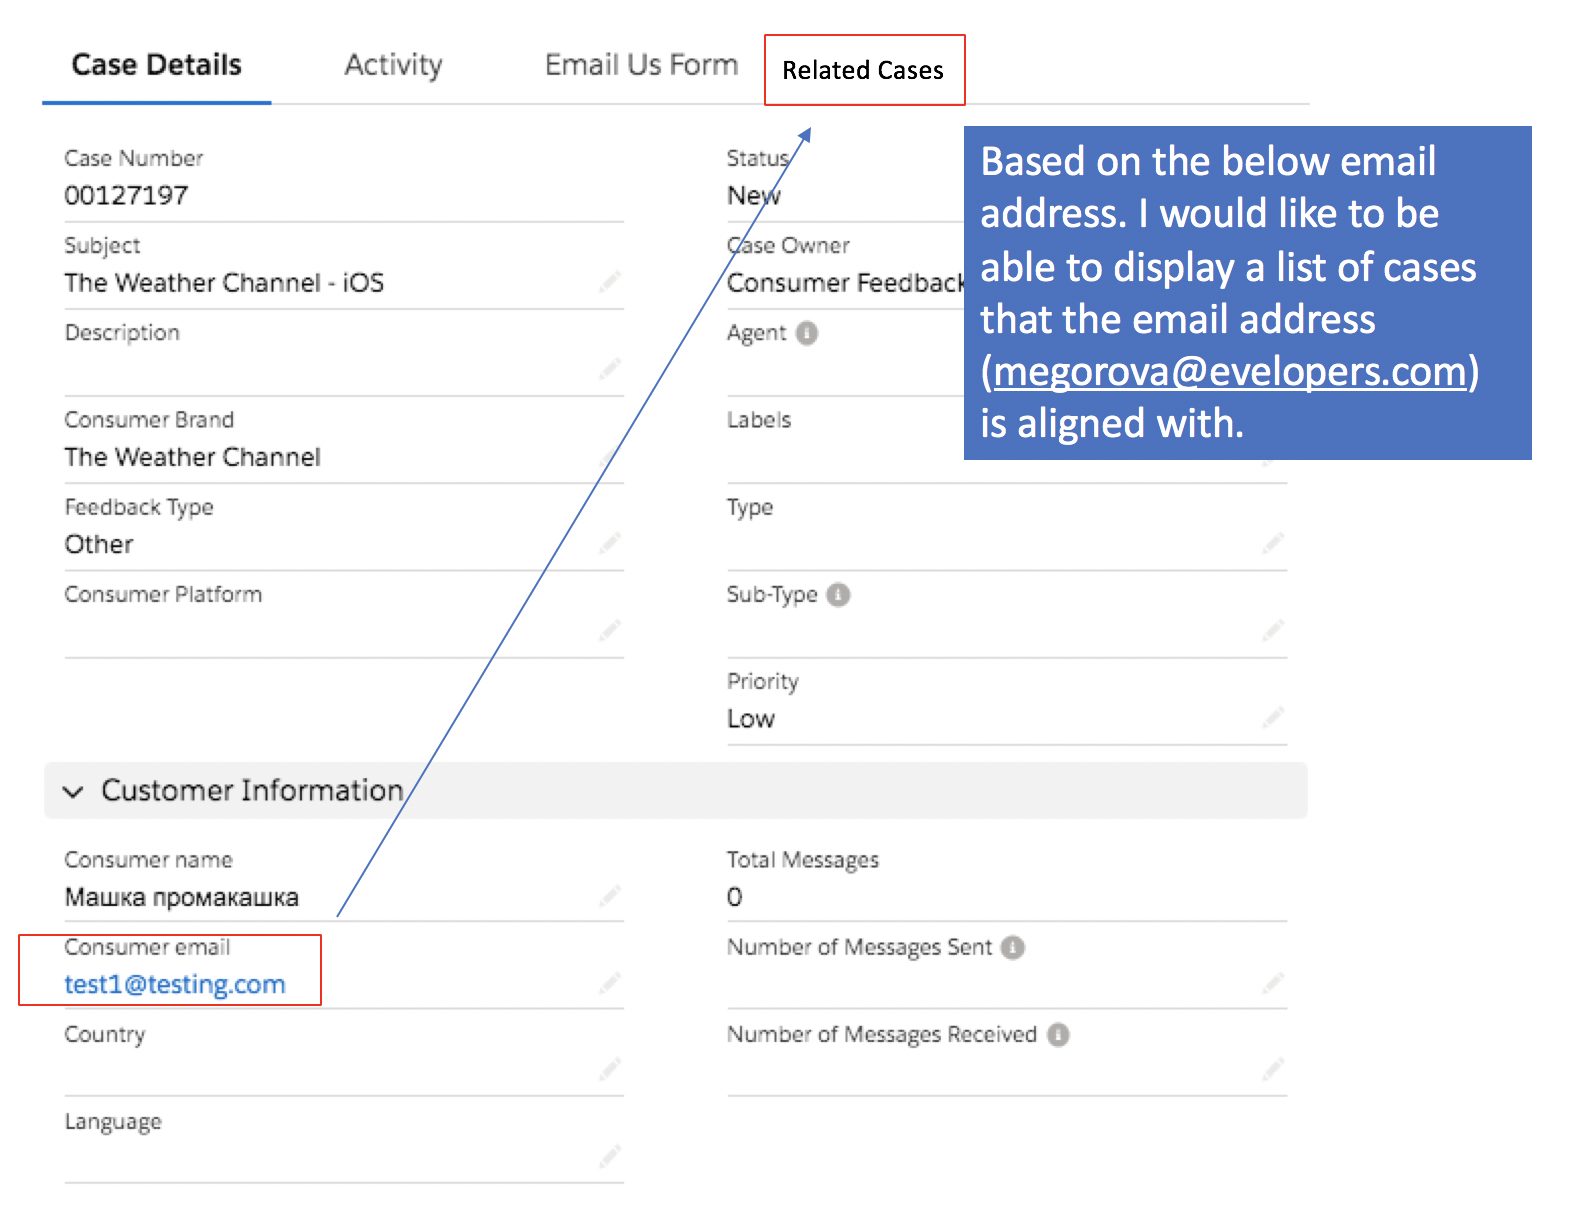1576x1232 pixels.
Task: Collapse the Customer Information section
Action: [73, 792]
